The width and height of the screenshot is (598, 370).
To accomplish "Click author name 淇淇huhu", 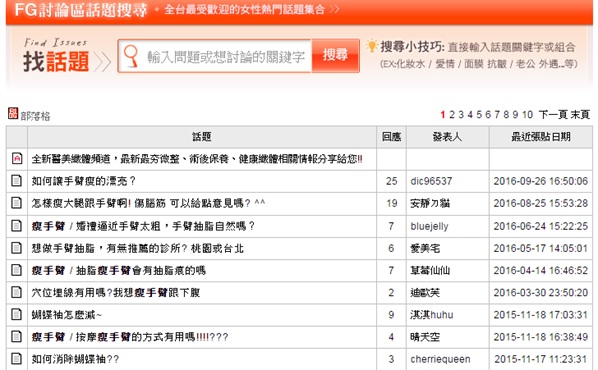I will [x=432, y=315].
